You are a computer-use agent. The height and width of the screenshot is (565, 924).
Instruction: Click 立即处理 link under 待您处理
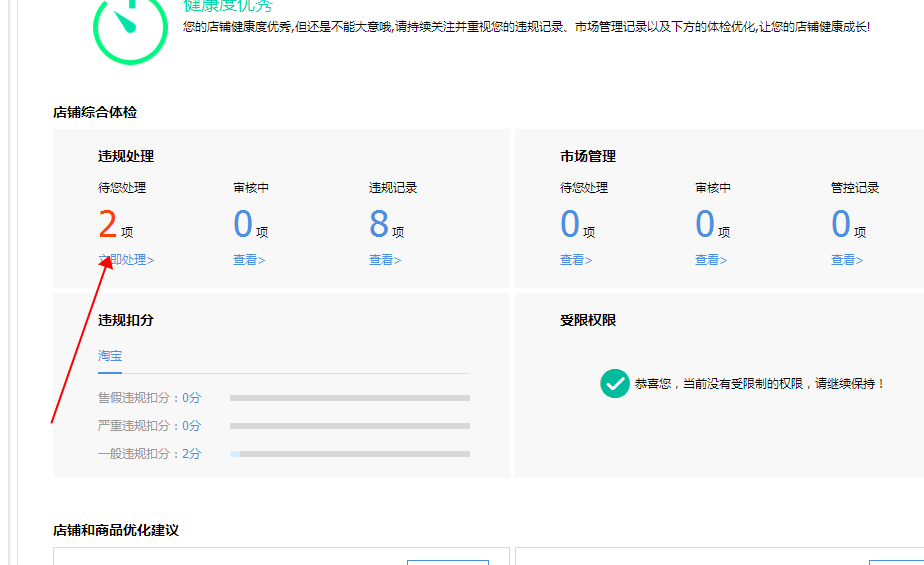tap(126, 260)
